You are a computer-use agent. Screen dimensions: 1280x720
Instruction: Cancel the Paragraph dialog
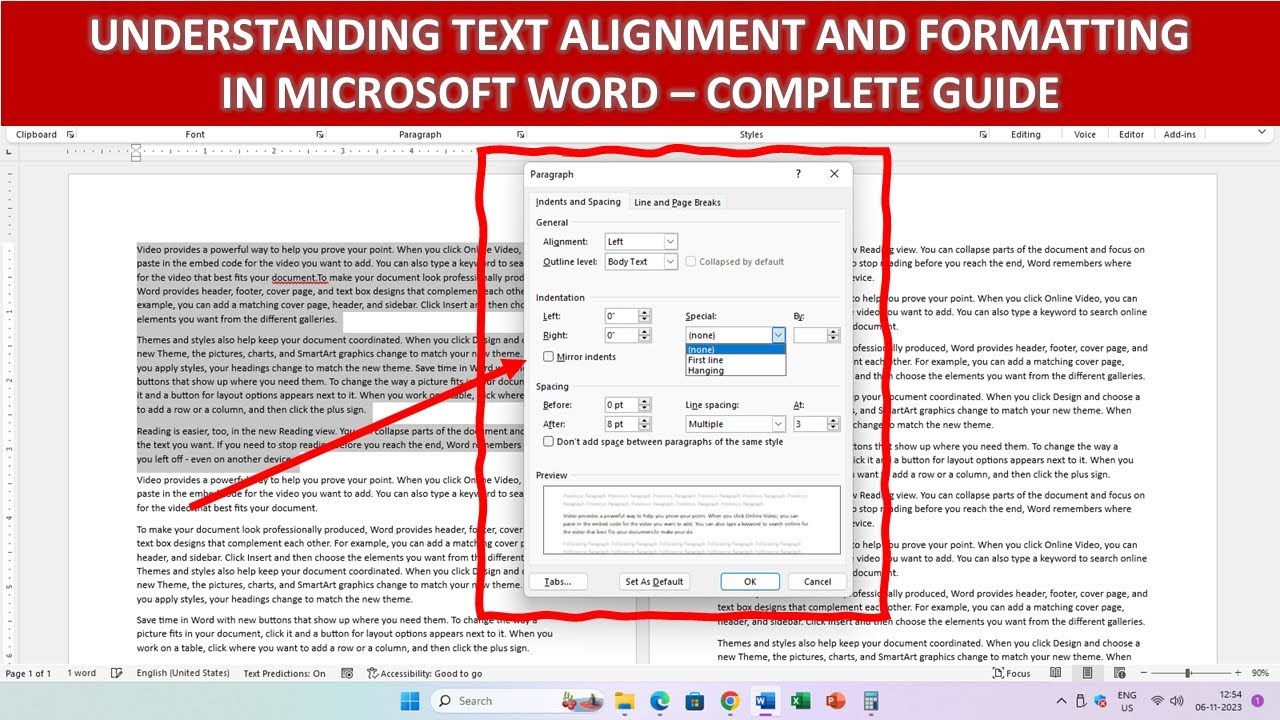tap(817, 581)
